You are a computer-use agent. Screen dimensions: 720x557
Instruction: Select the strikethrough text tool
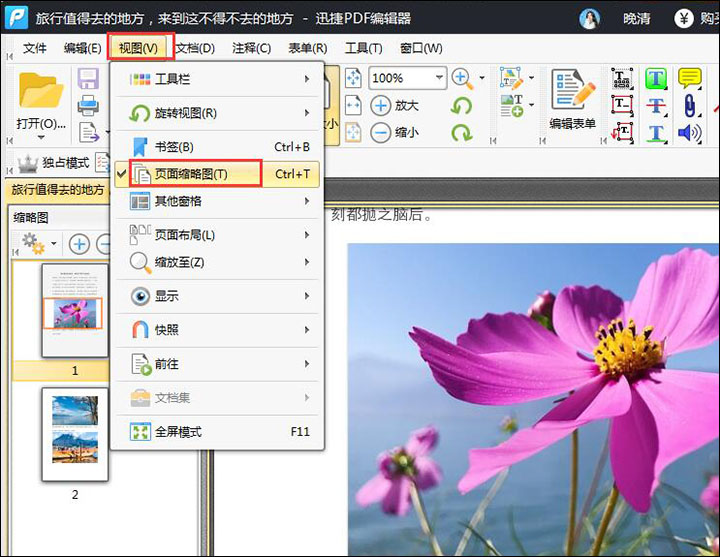656,105
